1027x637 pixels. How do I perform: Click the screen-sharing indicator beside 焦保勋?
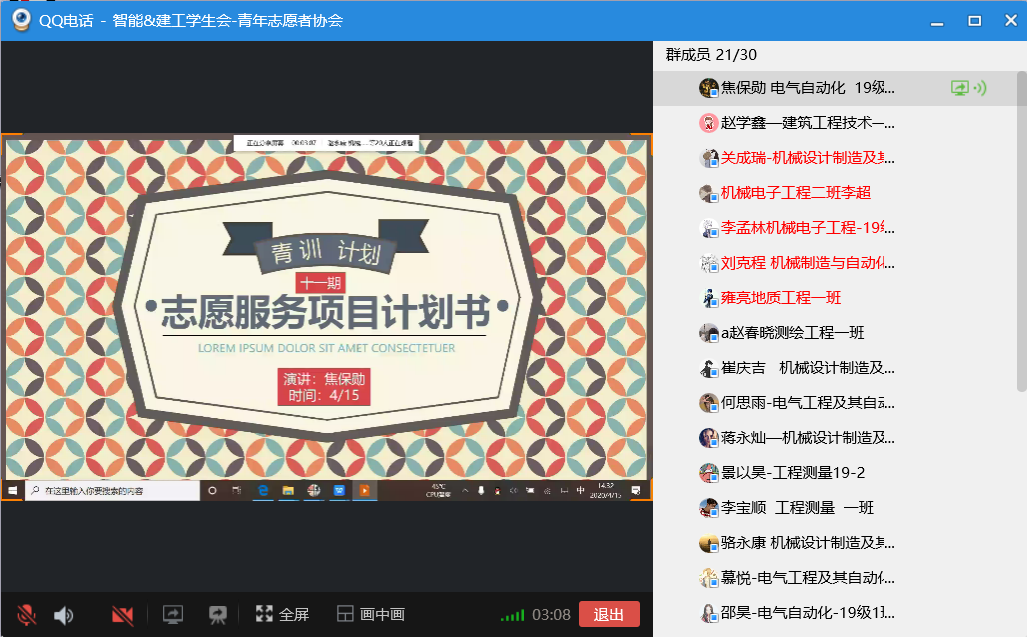[x=960, y=88]
